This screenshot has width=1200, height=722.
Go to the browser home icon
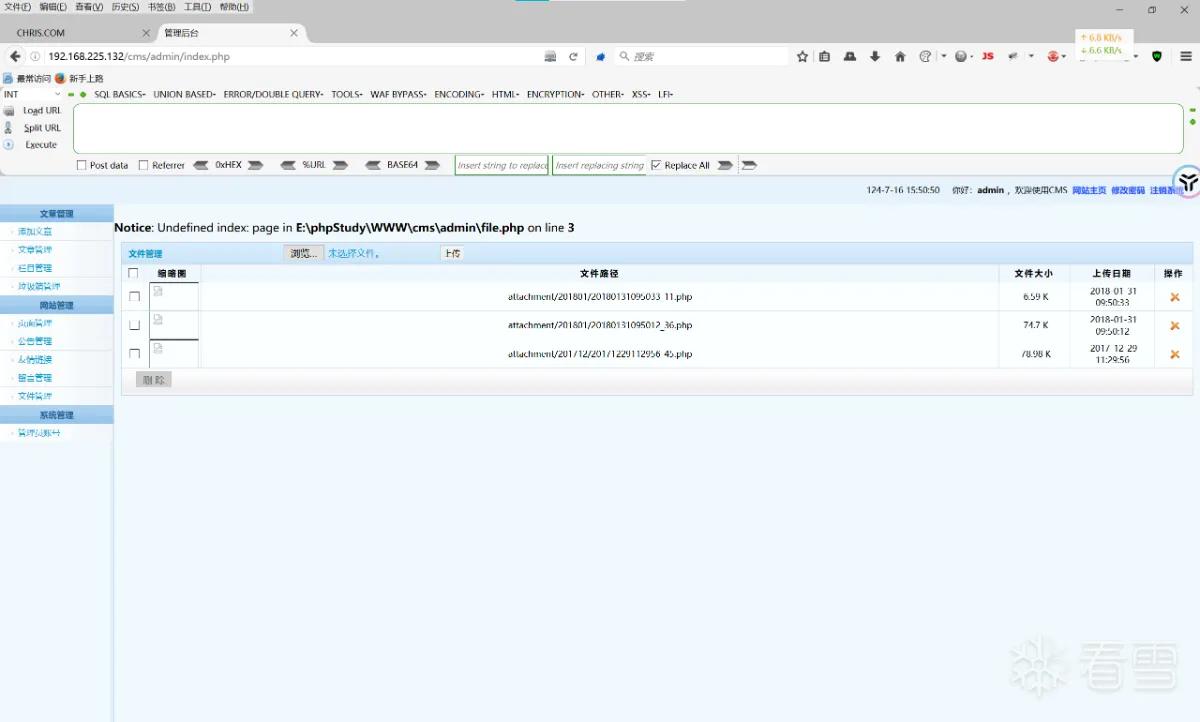click(900, 57)
